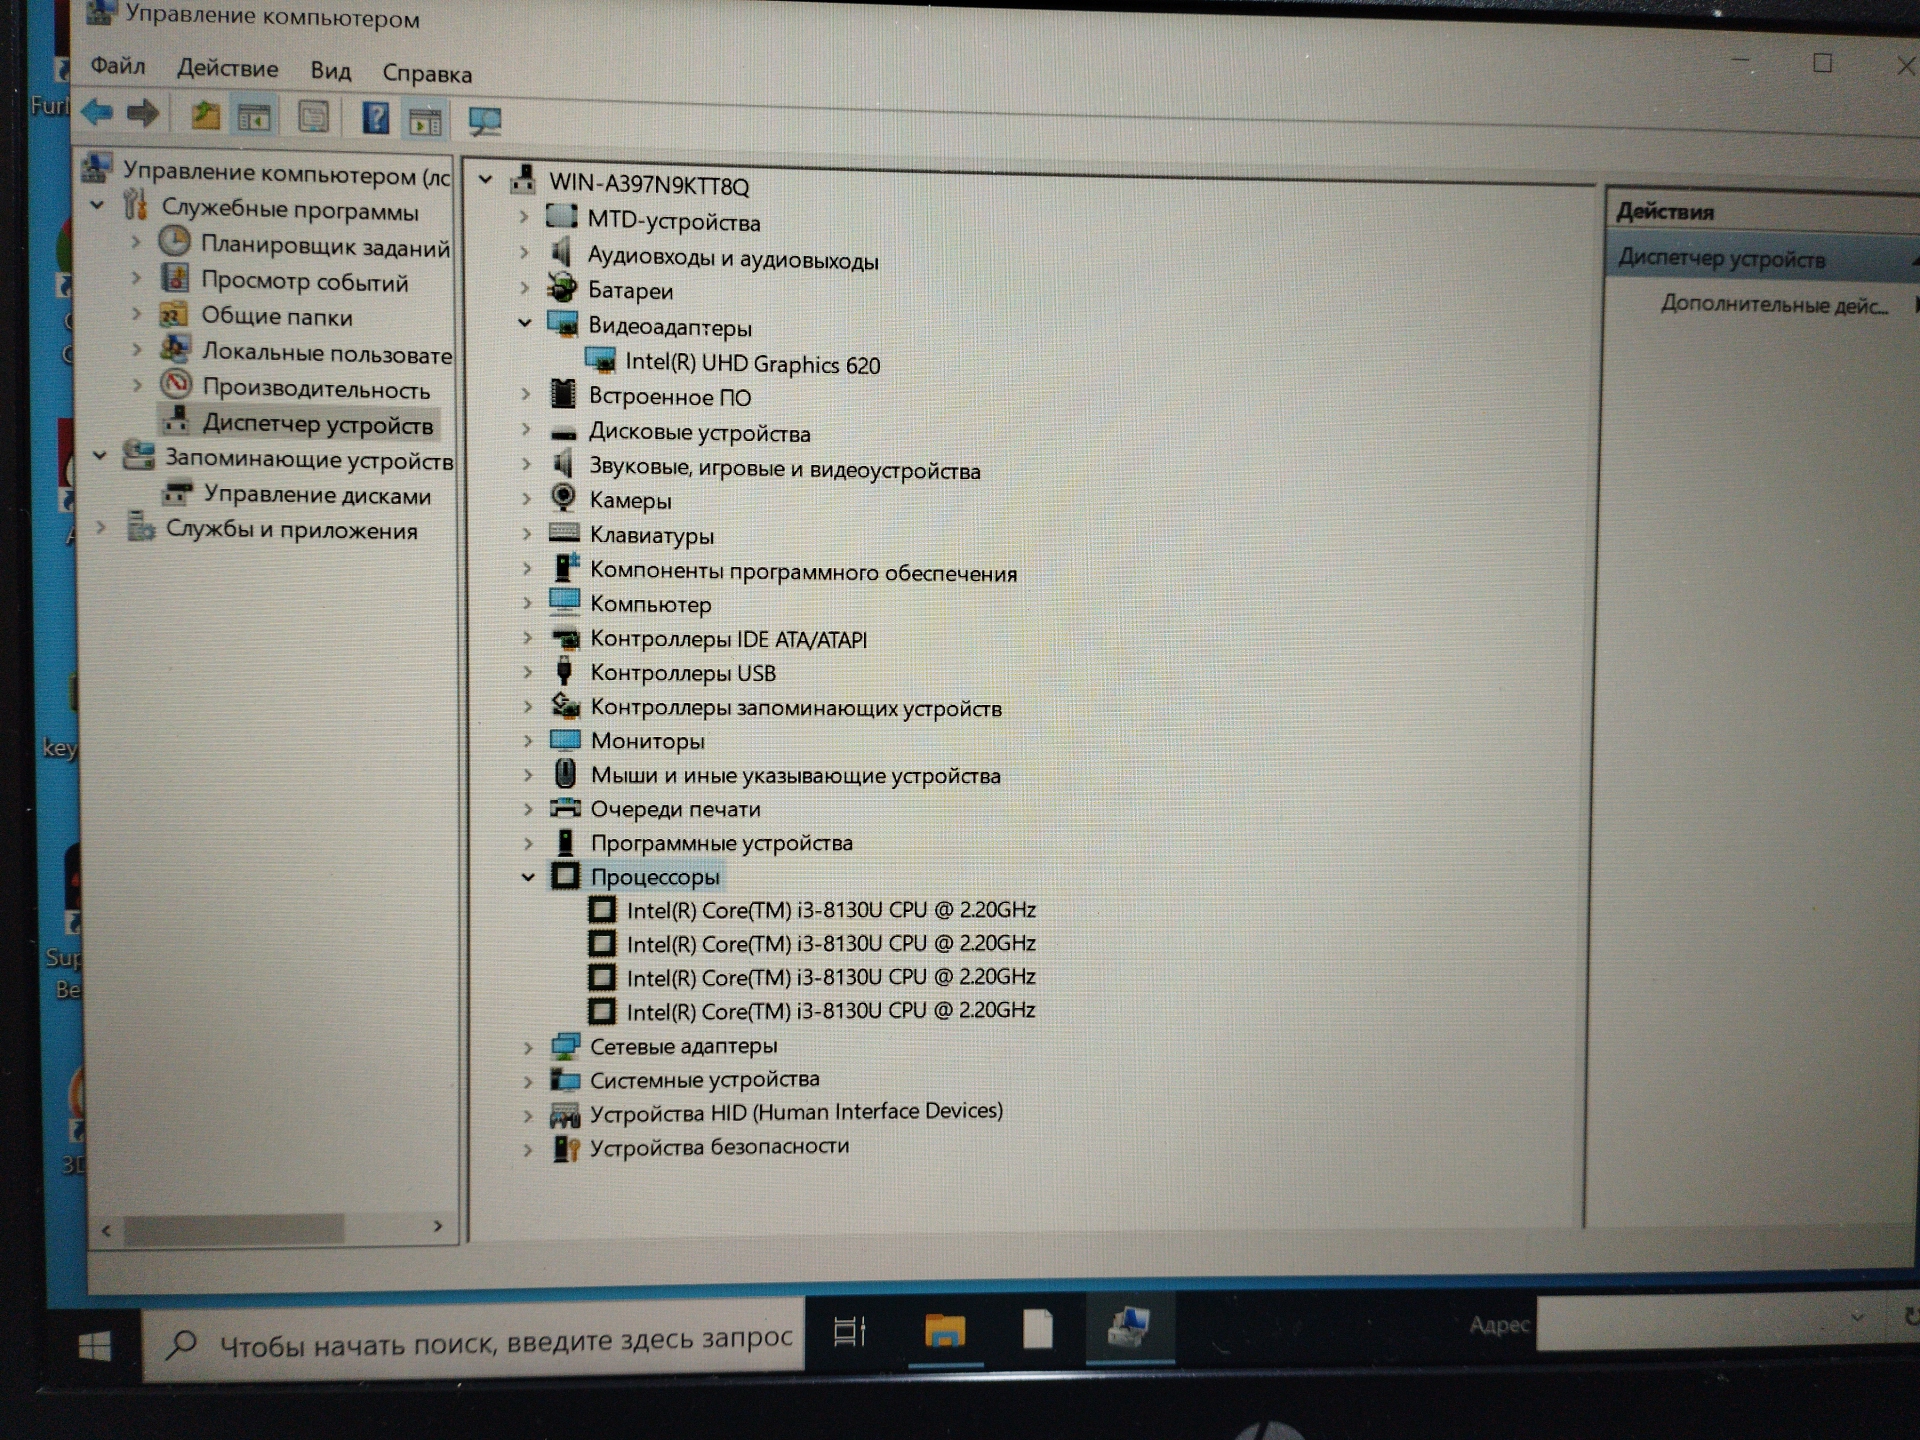Select Звуковые, игровые и видеоустройства
The height and width of the screenshot is (1440, 1920).
click(784, 469)
